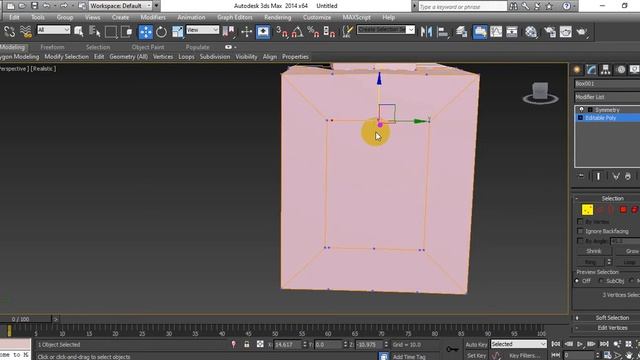
Task: Open Curve Editor
Action: pyautogui.click(x=496, y=32)
